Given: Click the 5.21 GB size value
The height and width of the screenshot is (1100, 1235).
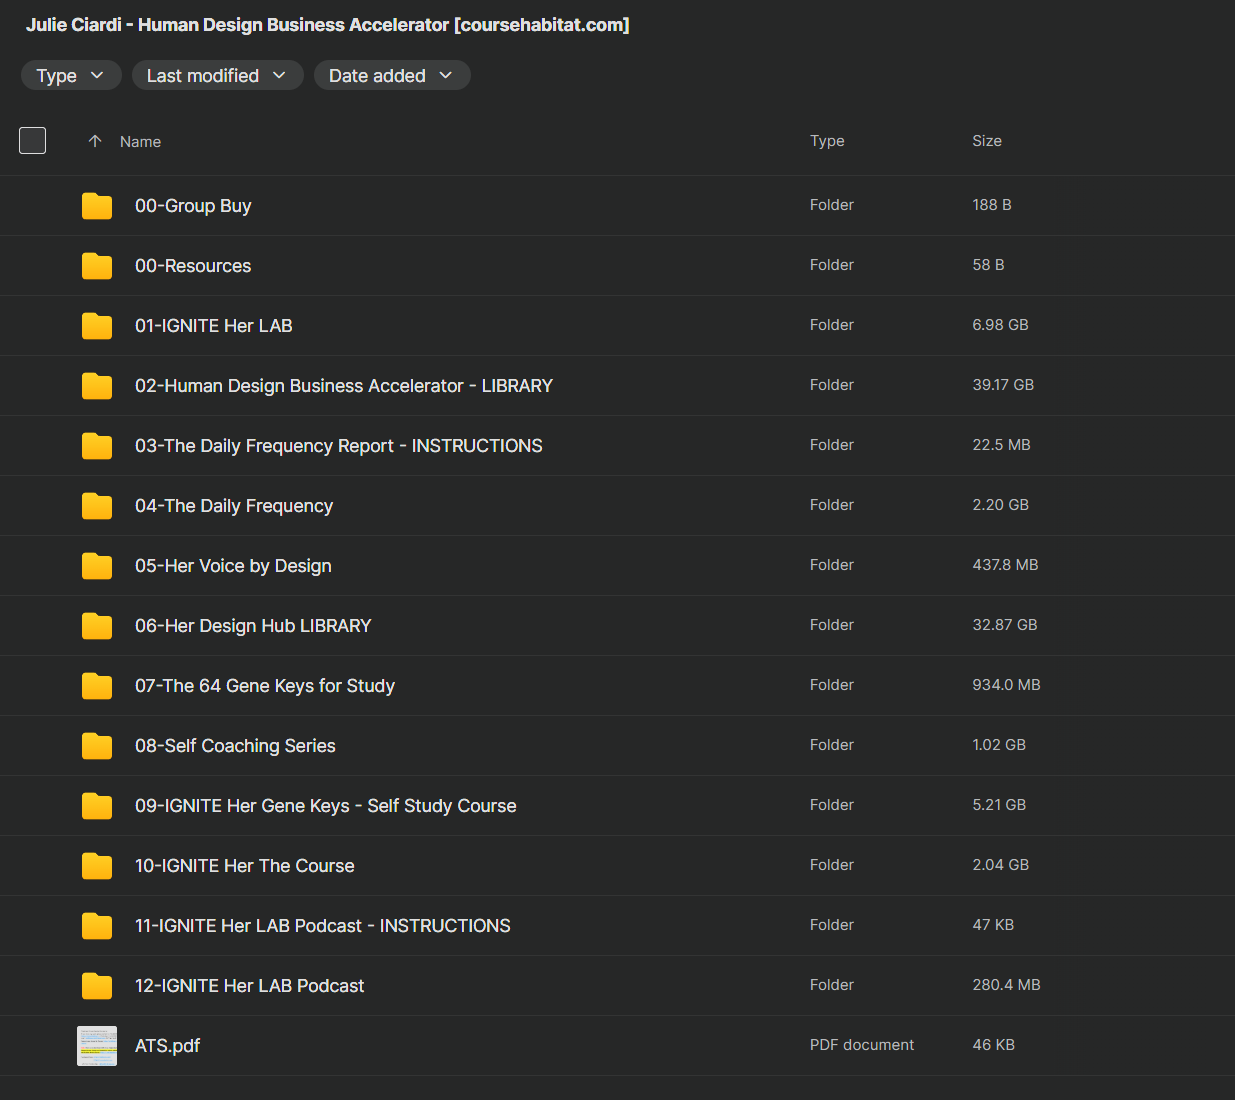Looking at the screenshot, I should [x=999, y=805].
